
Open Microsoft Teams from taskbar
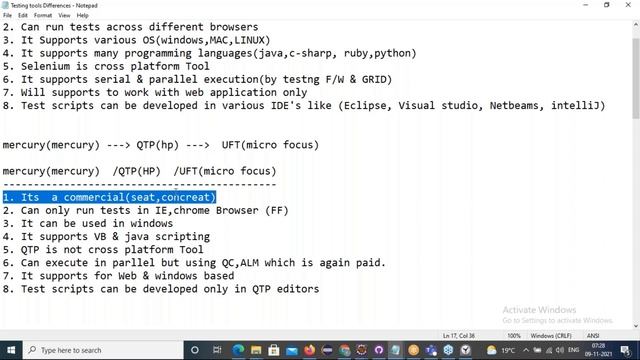point(431,350)
